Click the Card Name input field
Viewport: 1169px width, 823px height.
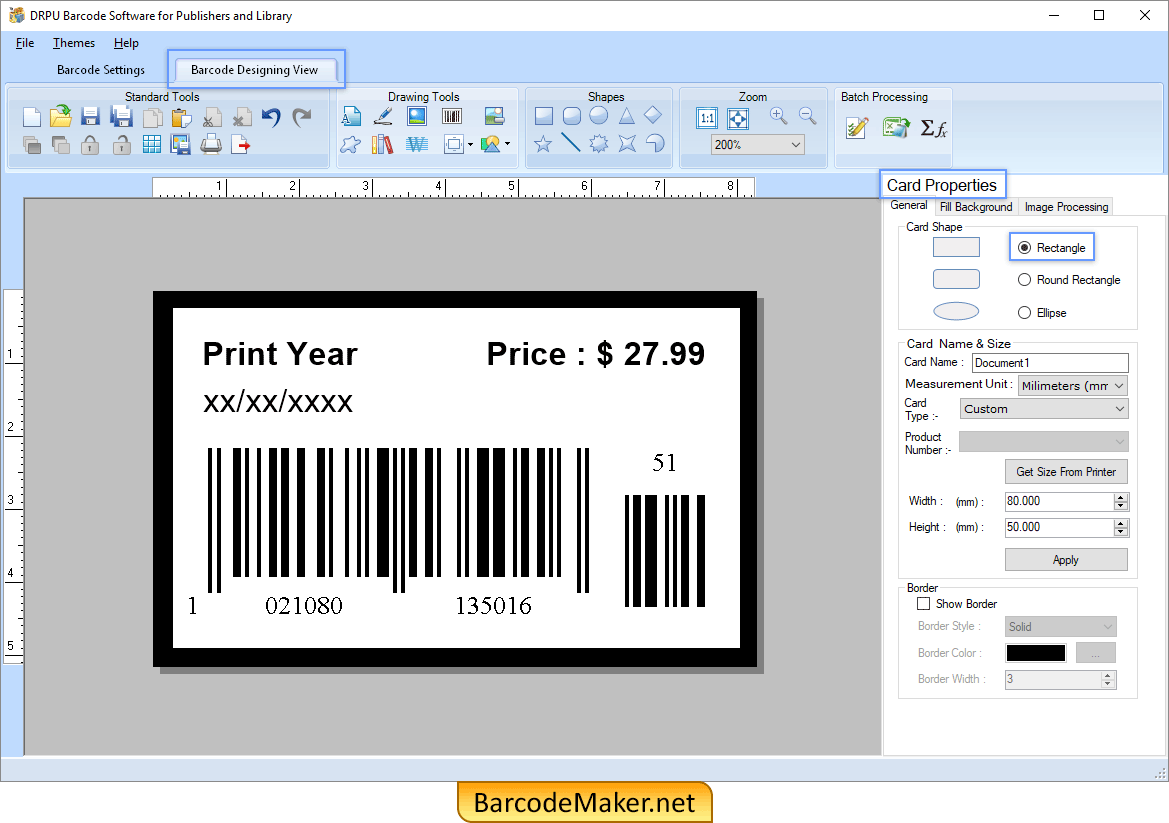pos(1050,362)
